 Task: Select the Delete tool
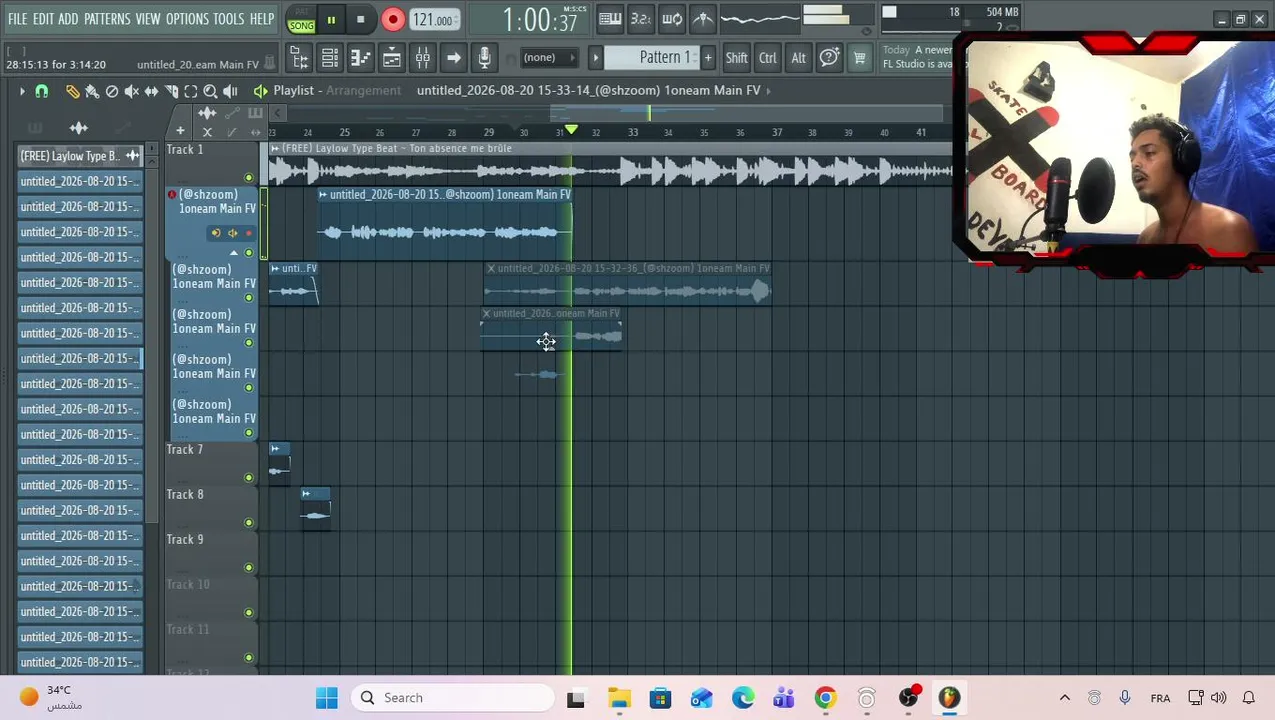[x=112, y=91]
